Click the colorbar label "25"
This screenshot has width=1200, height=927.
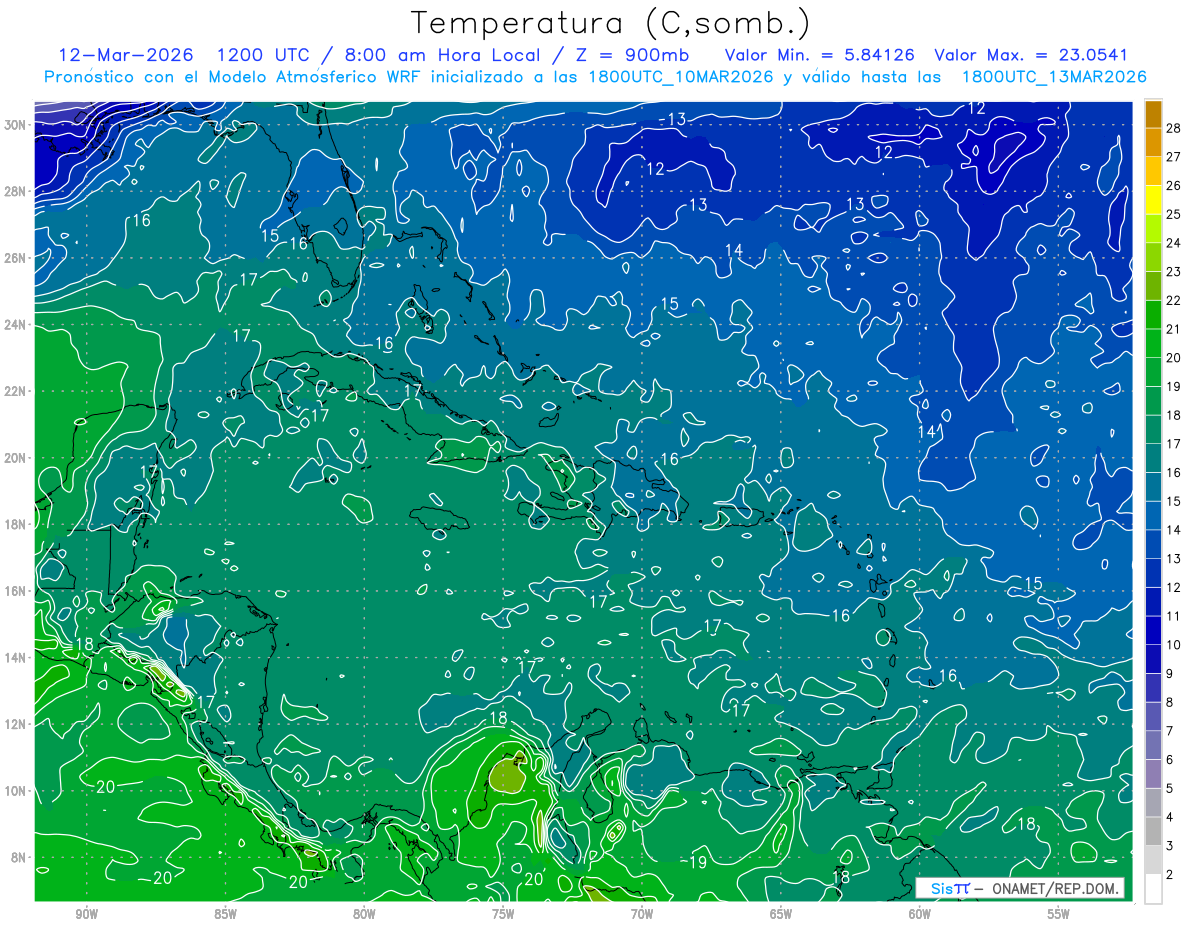(x=1174, y=214)
